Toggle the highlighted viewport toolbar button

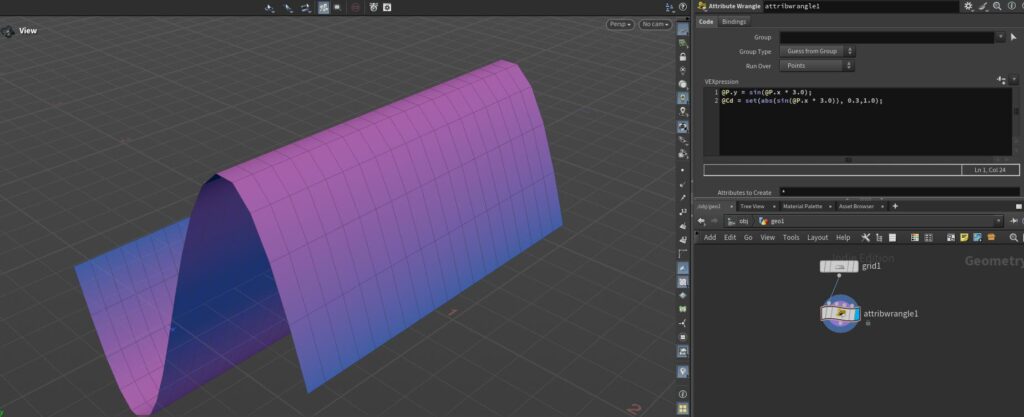(324, 7)
